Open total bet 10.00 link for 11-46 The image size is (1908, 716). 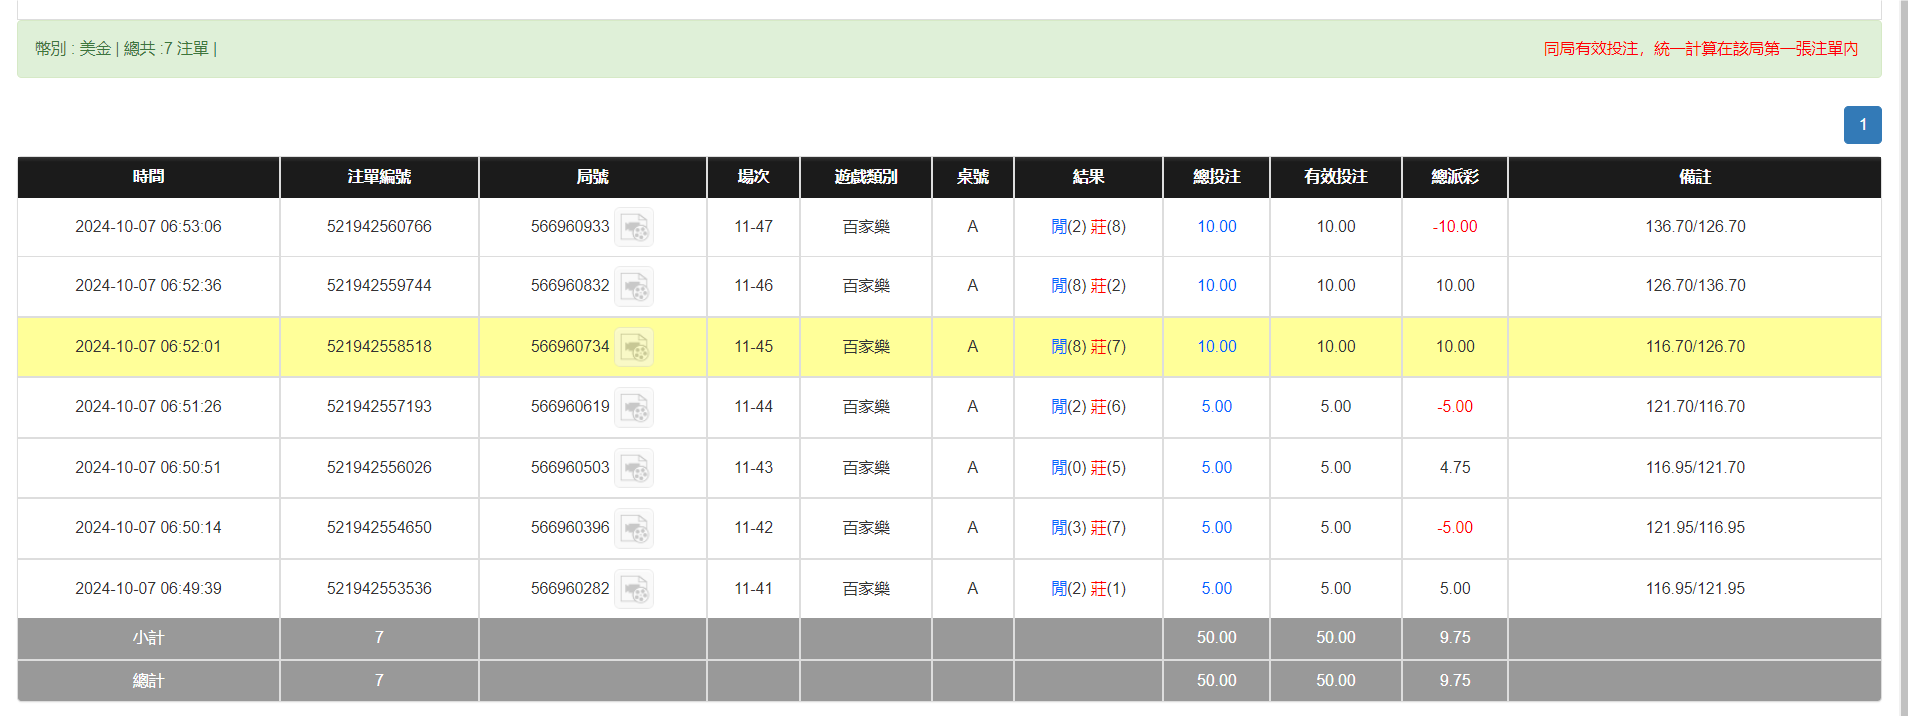pyautogui.click(x=1216, y=286)
